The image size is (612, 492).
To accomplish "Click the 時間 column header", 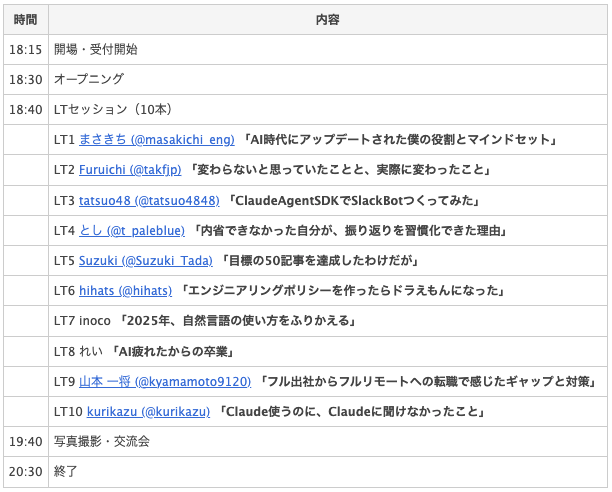I will (25, 18).
